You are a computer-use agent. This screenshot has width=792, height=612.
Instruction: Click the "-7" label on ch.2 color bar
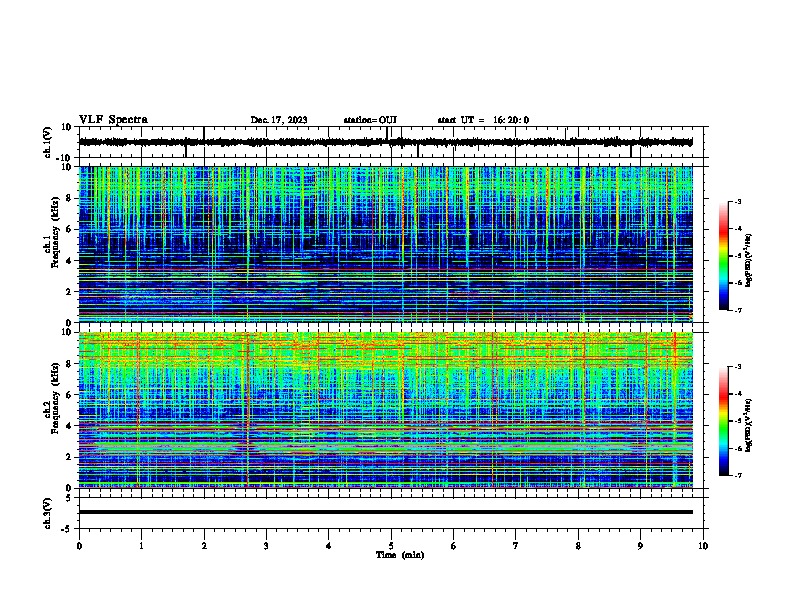click(x=737, y=476)
